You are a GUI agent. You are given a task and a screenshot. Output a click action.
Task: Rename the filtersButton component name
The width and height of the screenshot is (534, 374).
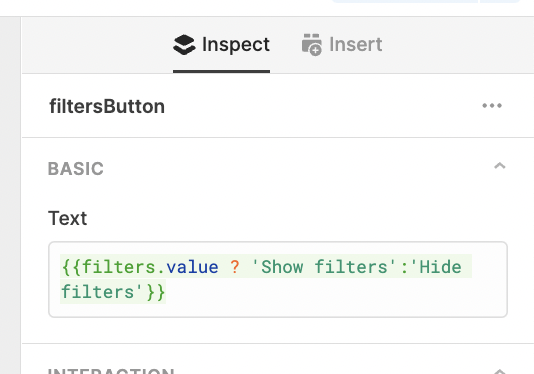[107, 106]
